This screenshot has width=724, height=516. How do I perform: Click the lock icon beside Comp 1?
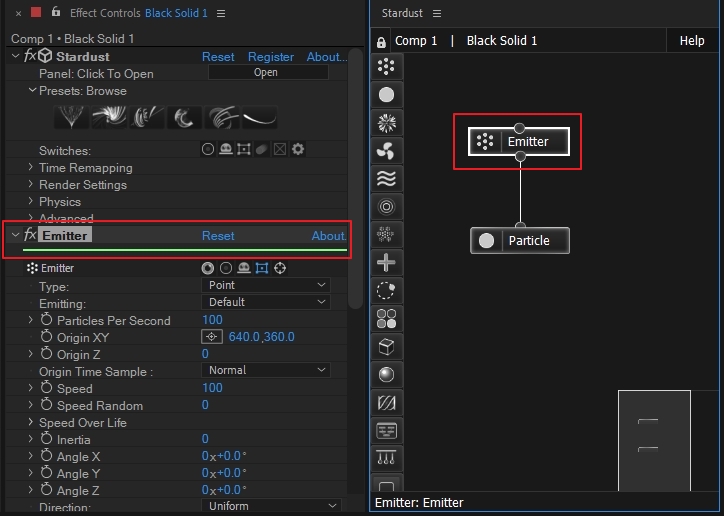pyautogui.click(x=381, y=42)
